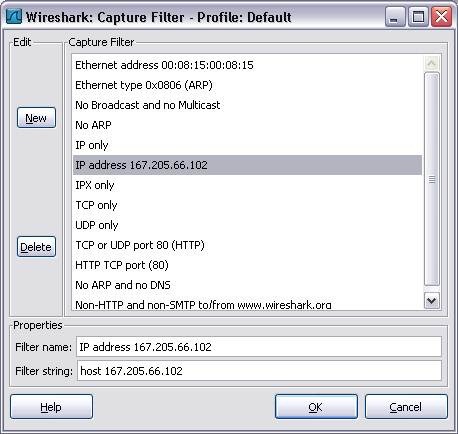This screenshot has height=434, width=458.
Task: Click the filter list scroll down arrow
Action: click(432, 301)
